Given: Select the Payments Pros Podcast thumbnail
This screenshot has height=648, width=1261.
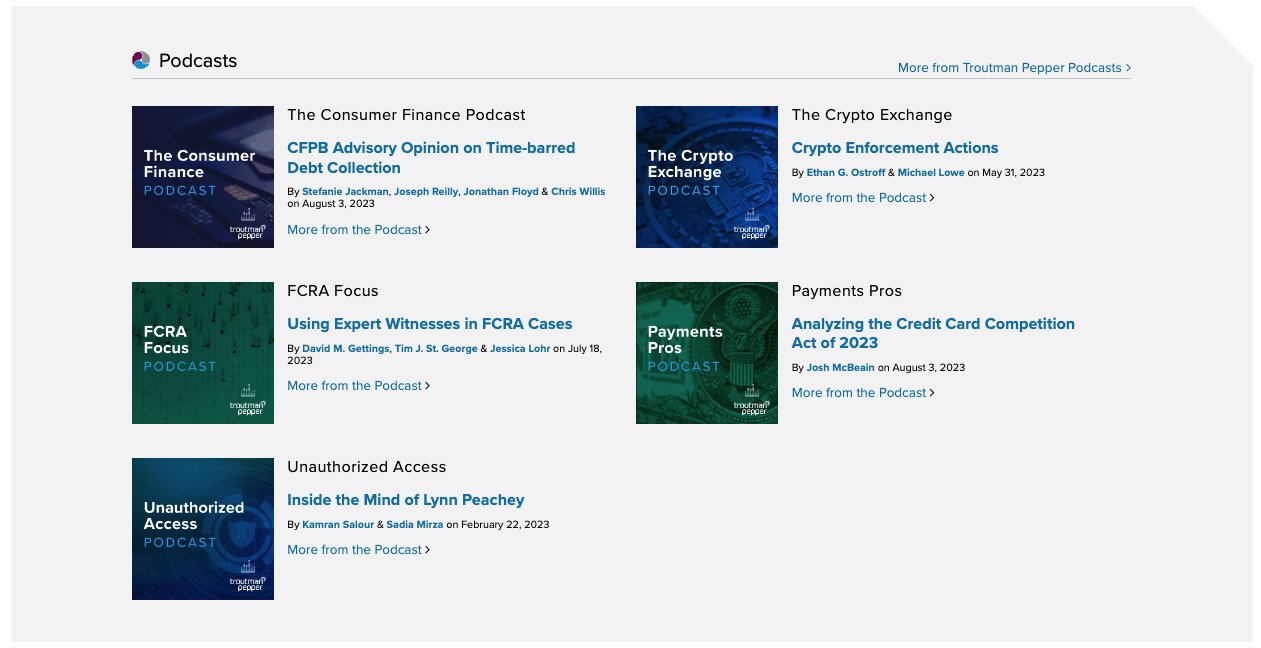Looking at the screenshot, I should [x=707, y=353].
